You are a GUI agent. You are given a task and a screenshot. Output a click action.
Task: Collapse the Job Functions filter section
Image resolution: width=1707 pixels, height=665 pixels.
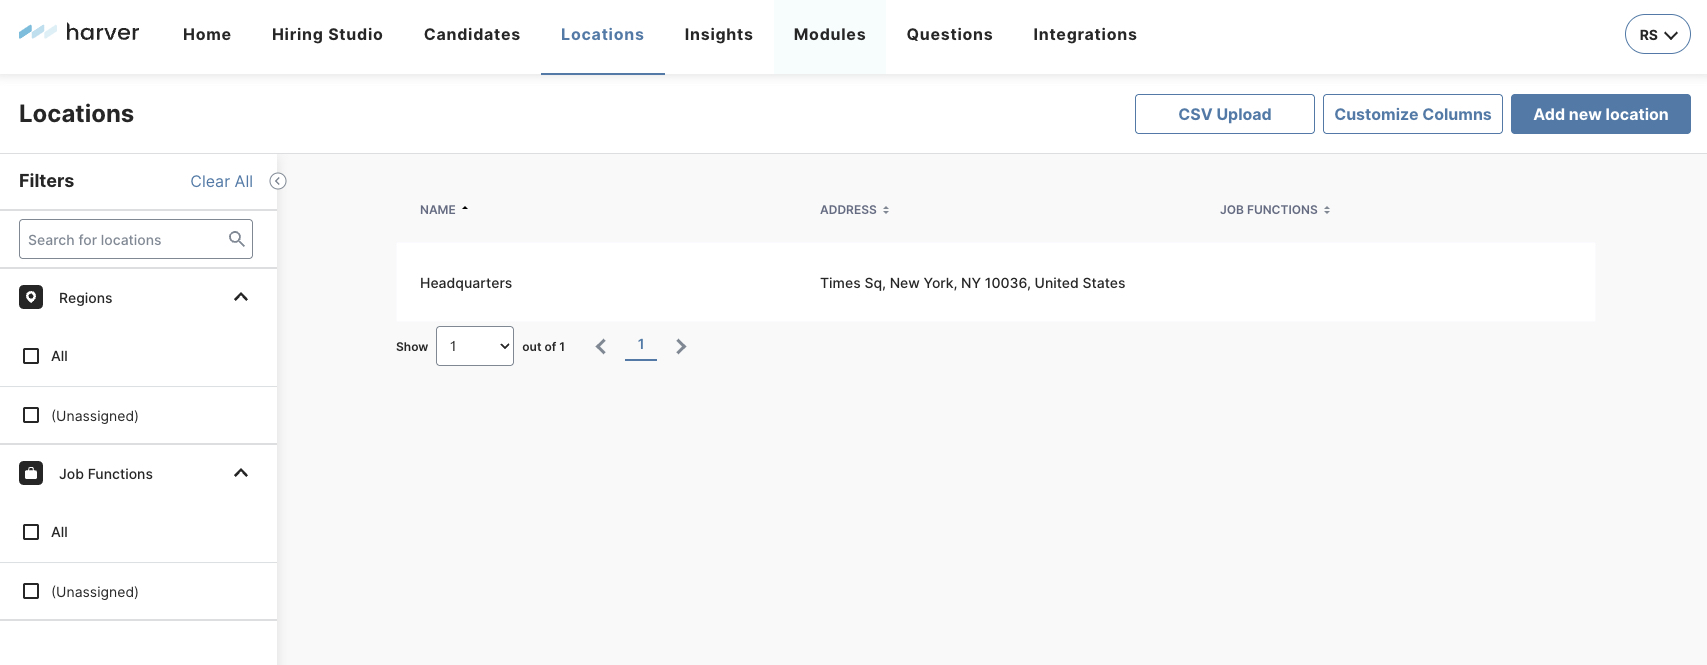coord(241,473)
